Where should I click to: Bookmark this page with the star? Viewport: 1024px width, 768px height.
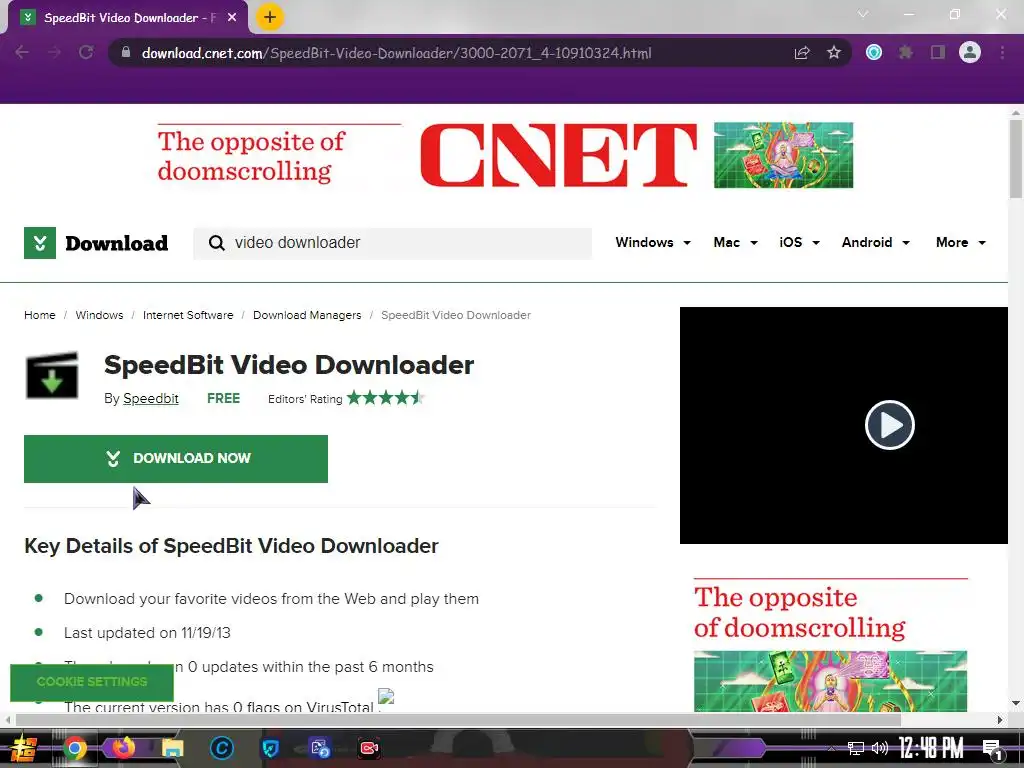click(834, 52)
